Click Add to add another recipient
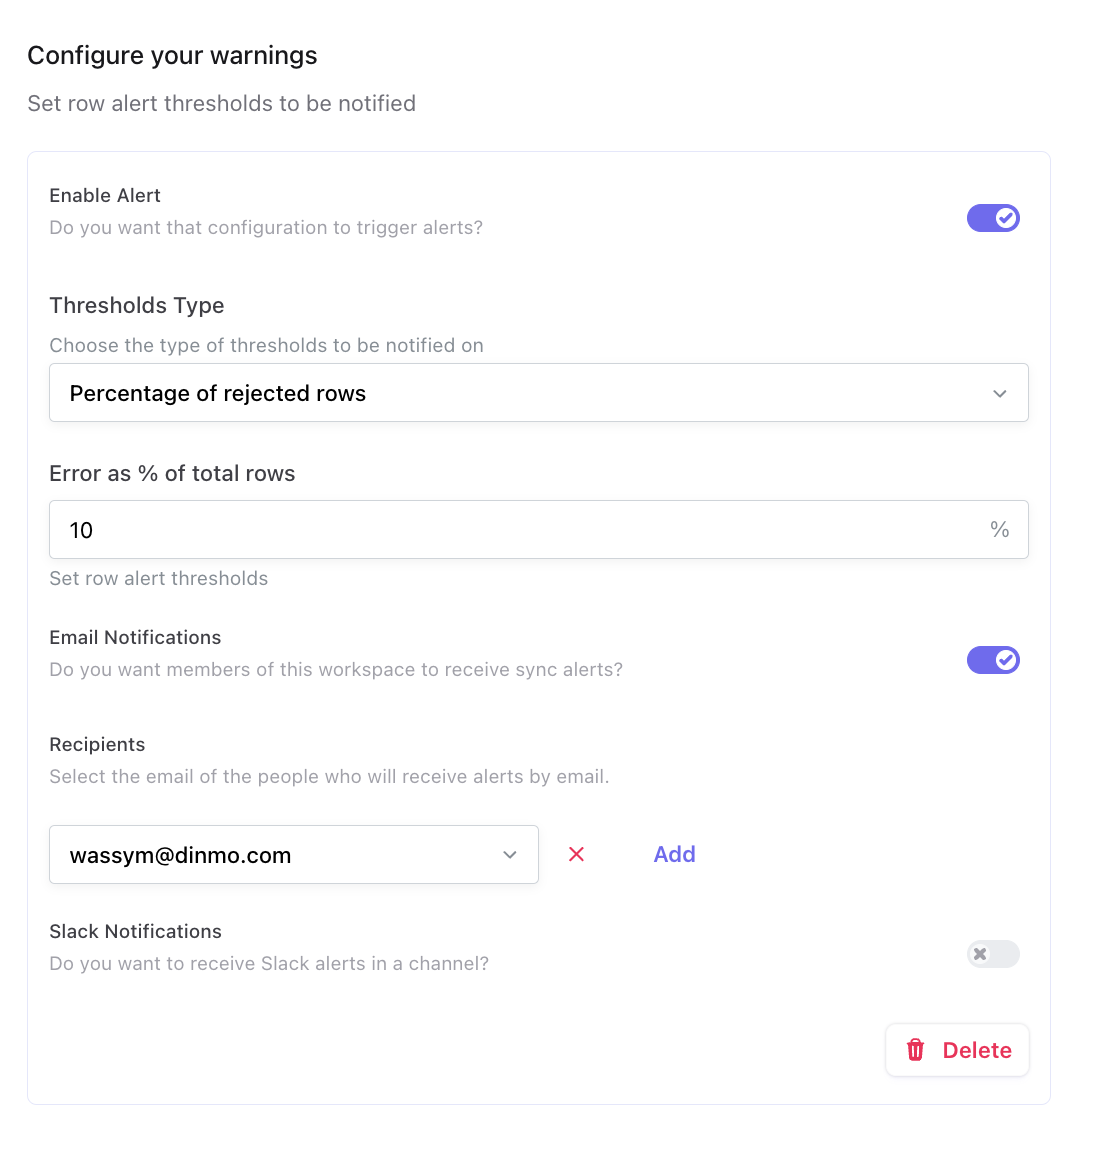1102x1150 pixels. click(674, 854)
